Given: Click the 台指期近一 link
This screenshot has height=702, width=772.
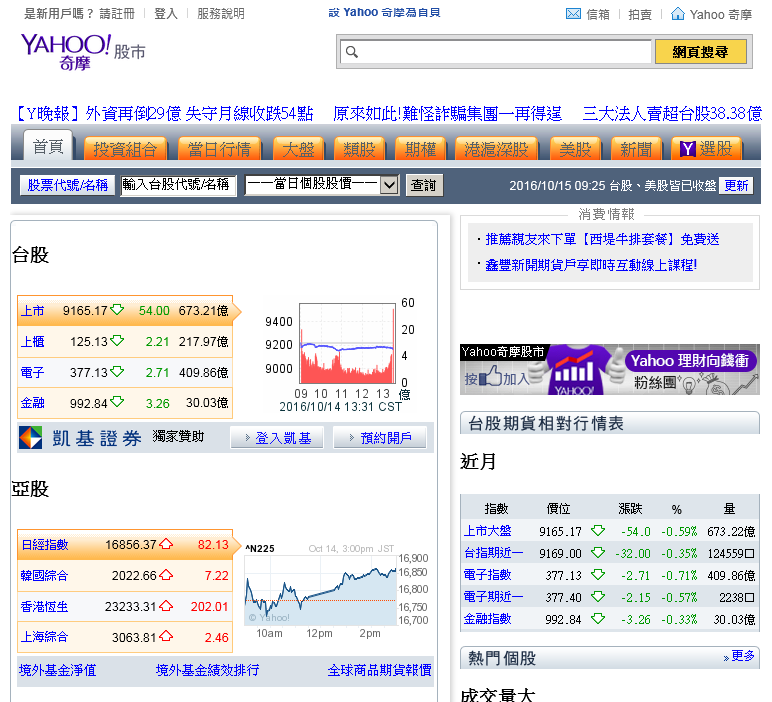Looking at the screenshot, I should tap(493, 553).
